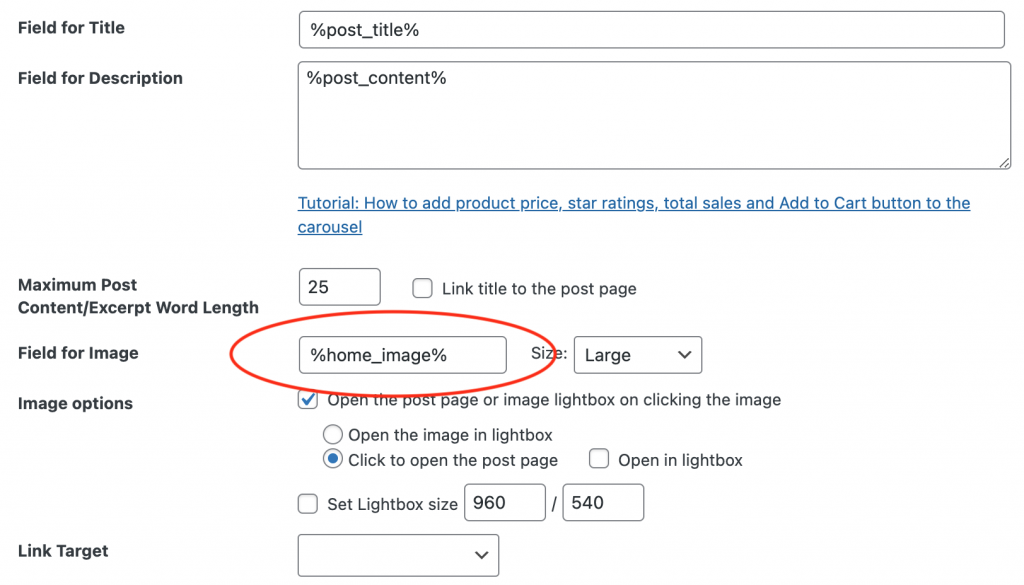Image resolution: width=1024 pixels, height=585 pixels.
Task: Expand the Size selector to change from Large
Action: coord(637,354)
